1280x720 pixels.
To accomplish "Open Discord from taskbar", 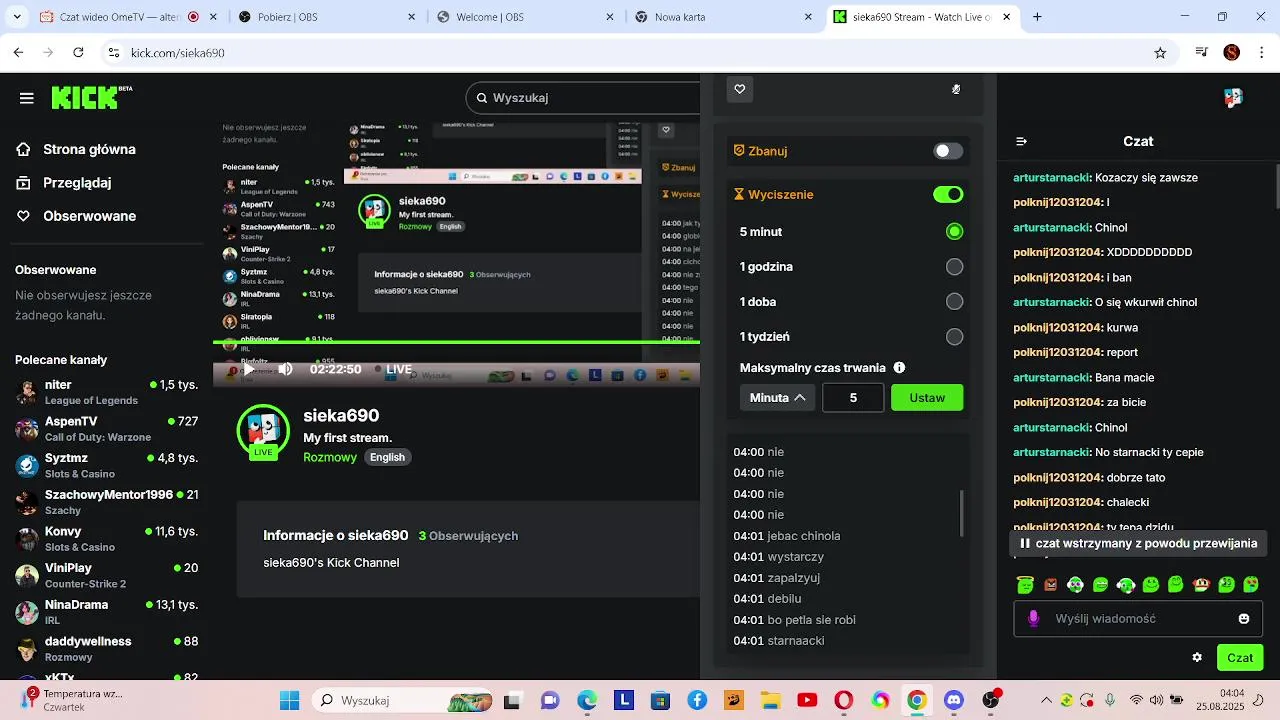I will point(954,700).
